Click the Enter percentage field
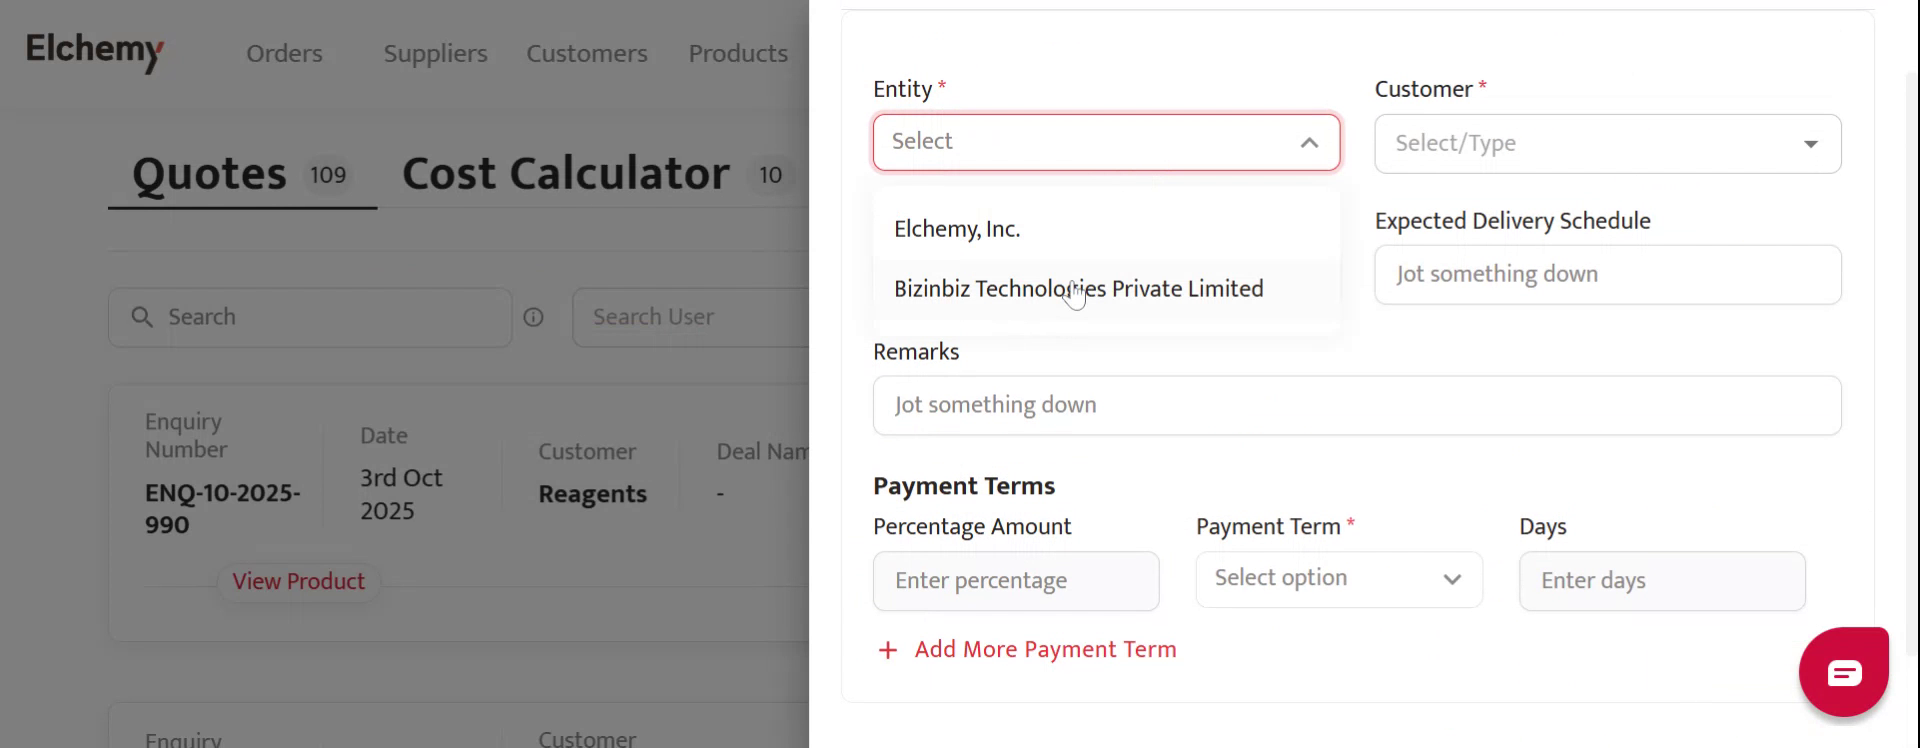The width and height of the screenshot is (1920, 748). tap(1015, 581)
